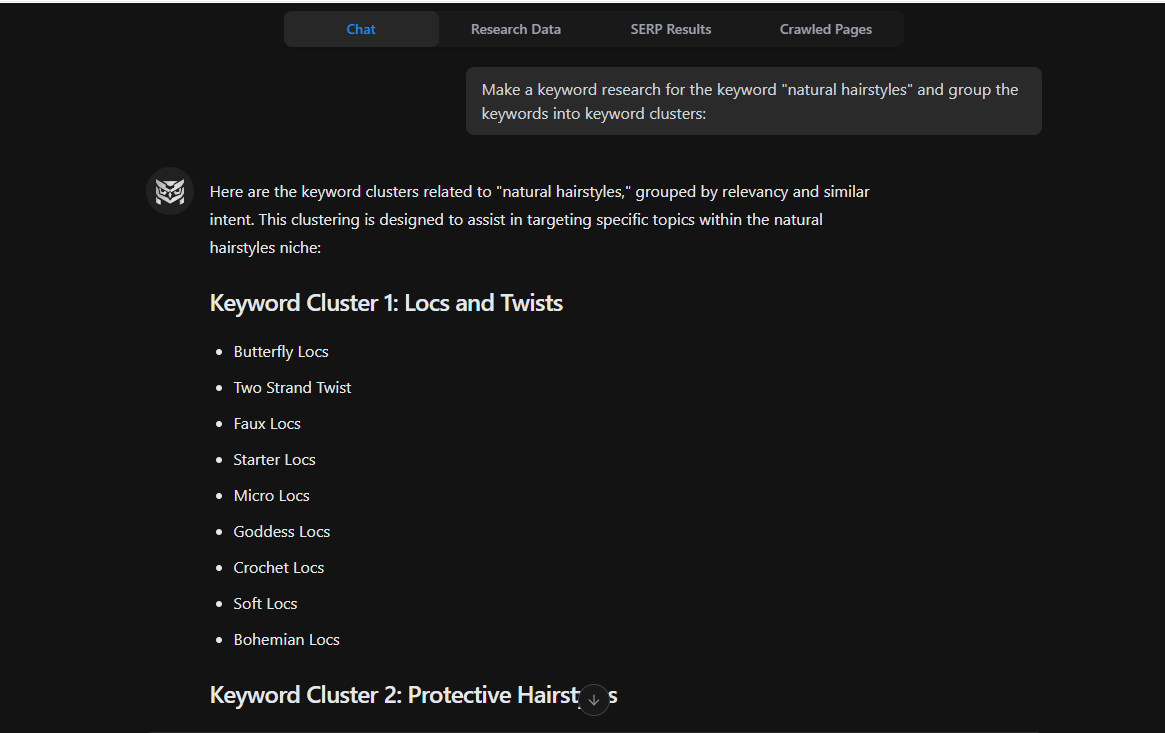
Task: Select the 'Two Strand Twist' keyword
Action: tap(292, 387)
